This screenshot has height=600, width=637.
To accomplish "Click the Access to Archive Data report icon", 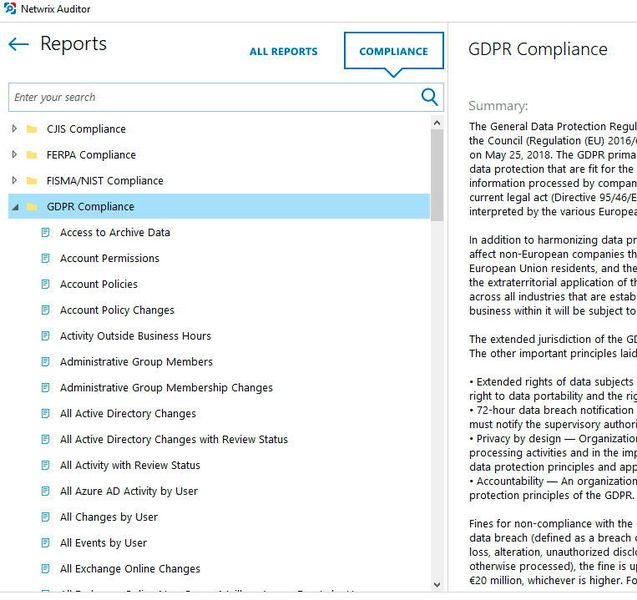I will [x=46, y=232].
